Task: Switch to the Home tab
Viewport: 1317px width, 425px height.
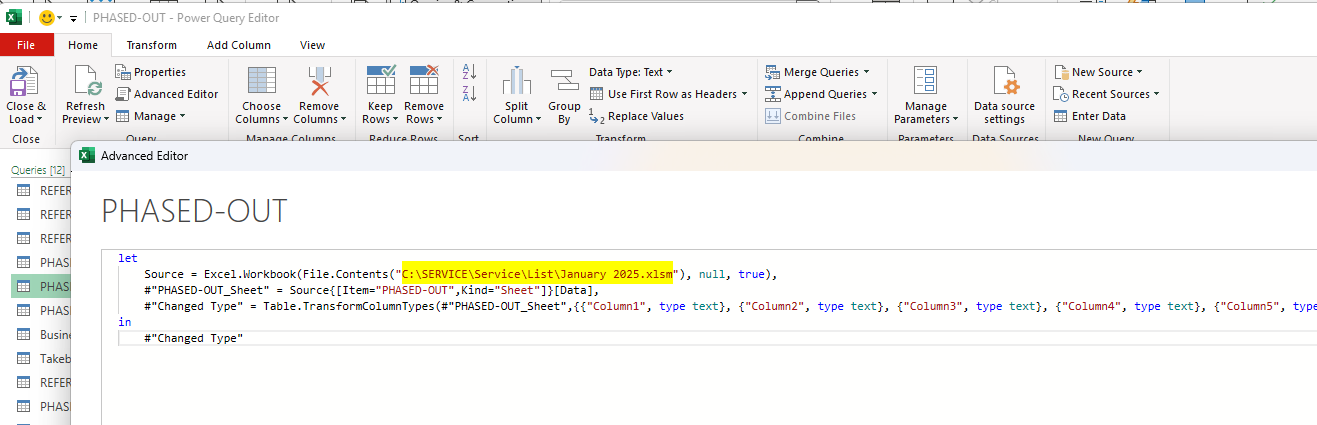Action: point(83,45)
